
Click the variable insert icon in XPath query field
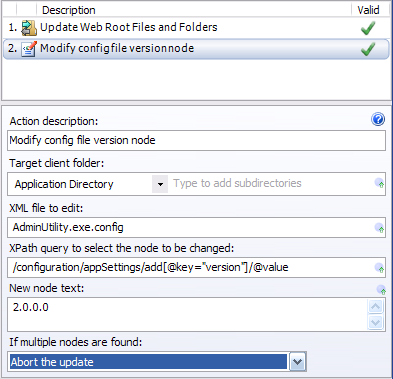(379, 268)
